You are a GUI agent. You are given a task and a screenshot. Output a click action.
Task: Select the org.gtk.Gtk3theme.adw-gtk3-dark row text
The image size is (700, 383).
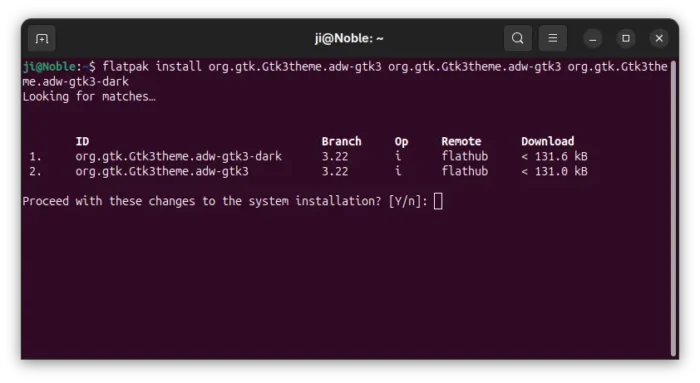pyautogui.click(x=178, y=156)
